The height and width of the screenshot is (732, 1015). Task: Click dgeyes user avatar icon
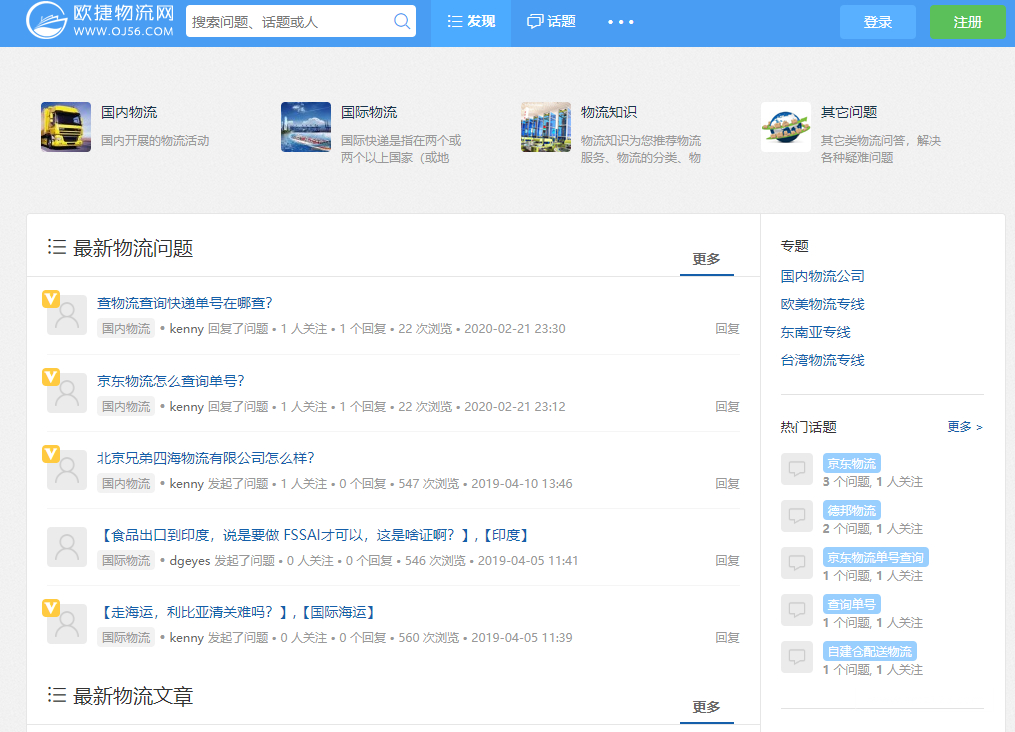point(67,547)
